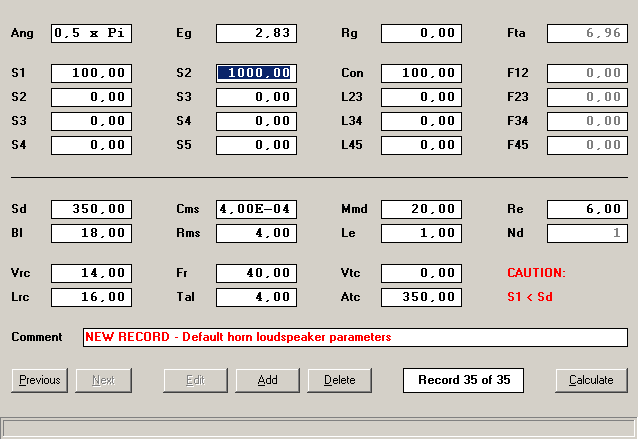Select the Mmd field containing 20,00

(422, 209)
